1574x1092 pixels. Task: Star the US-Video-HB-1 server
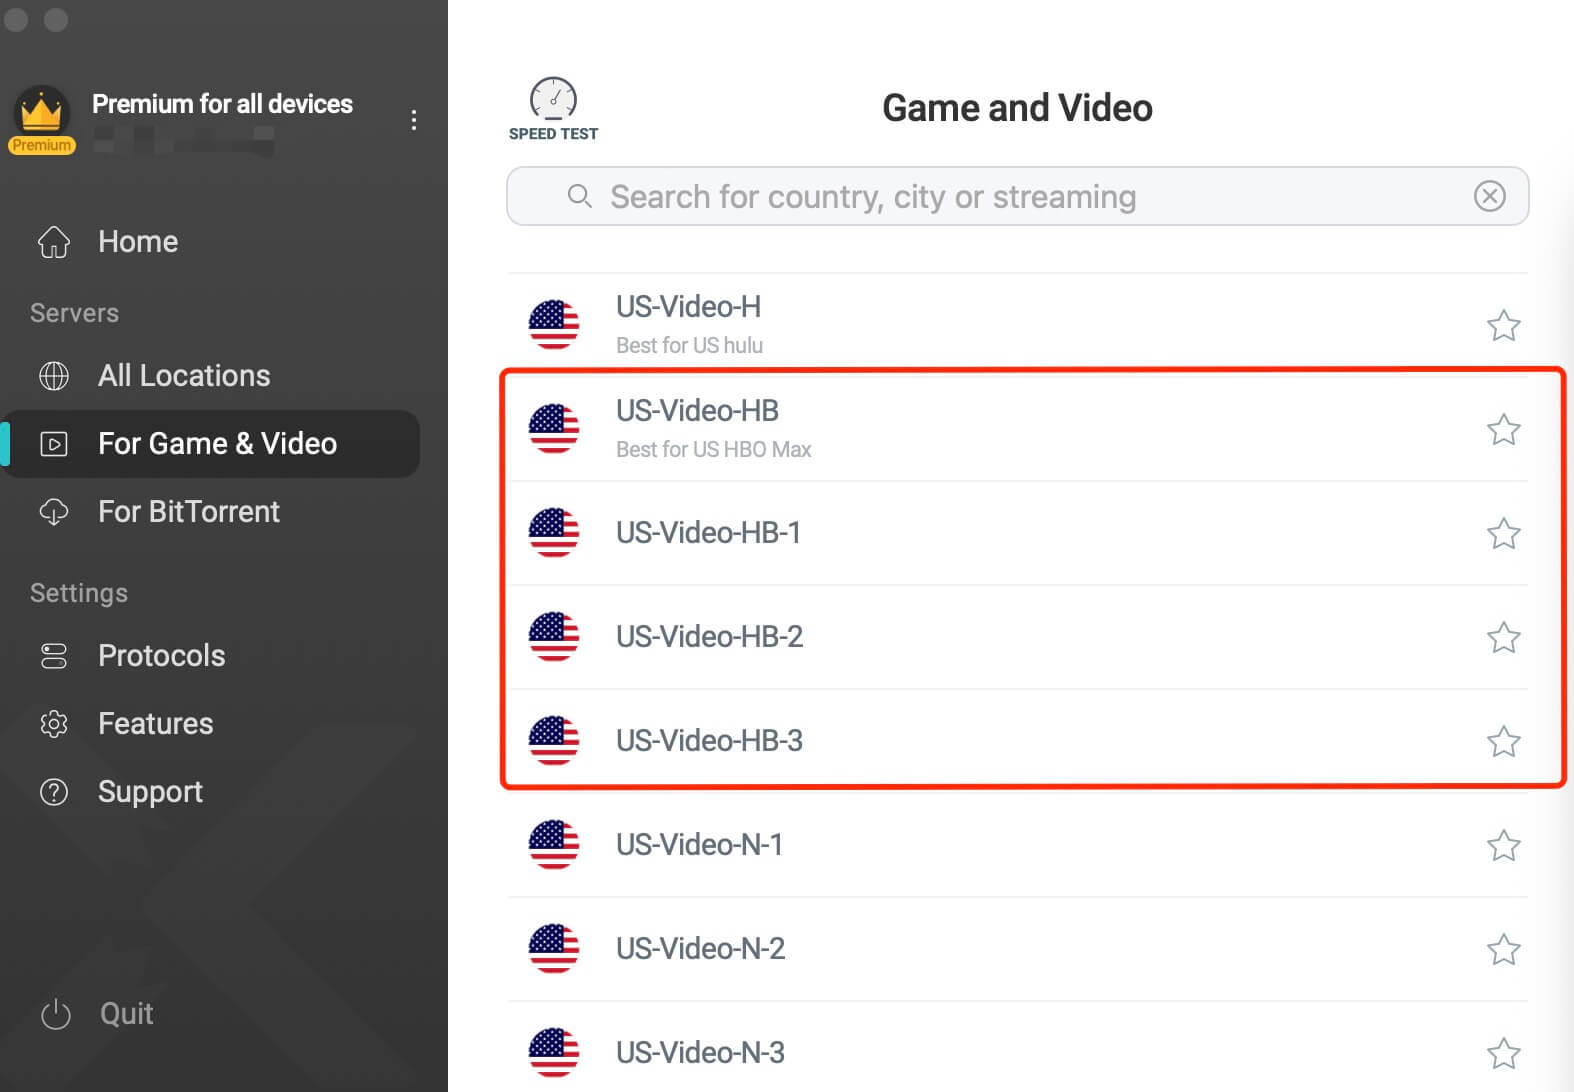1503,534
